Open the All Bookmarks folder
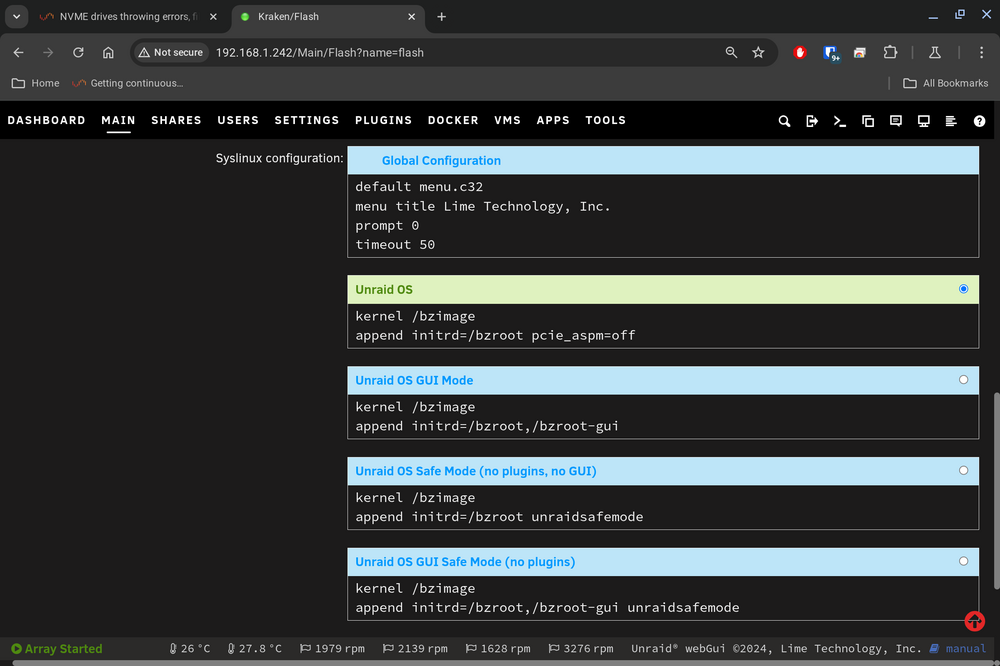Image resolution: width=1000 pixels, height=666 pixels. (x=945, y=83)
